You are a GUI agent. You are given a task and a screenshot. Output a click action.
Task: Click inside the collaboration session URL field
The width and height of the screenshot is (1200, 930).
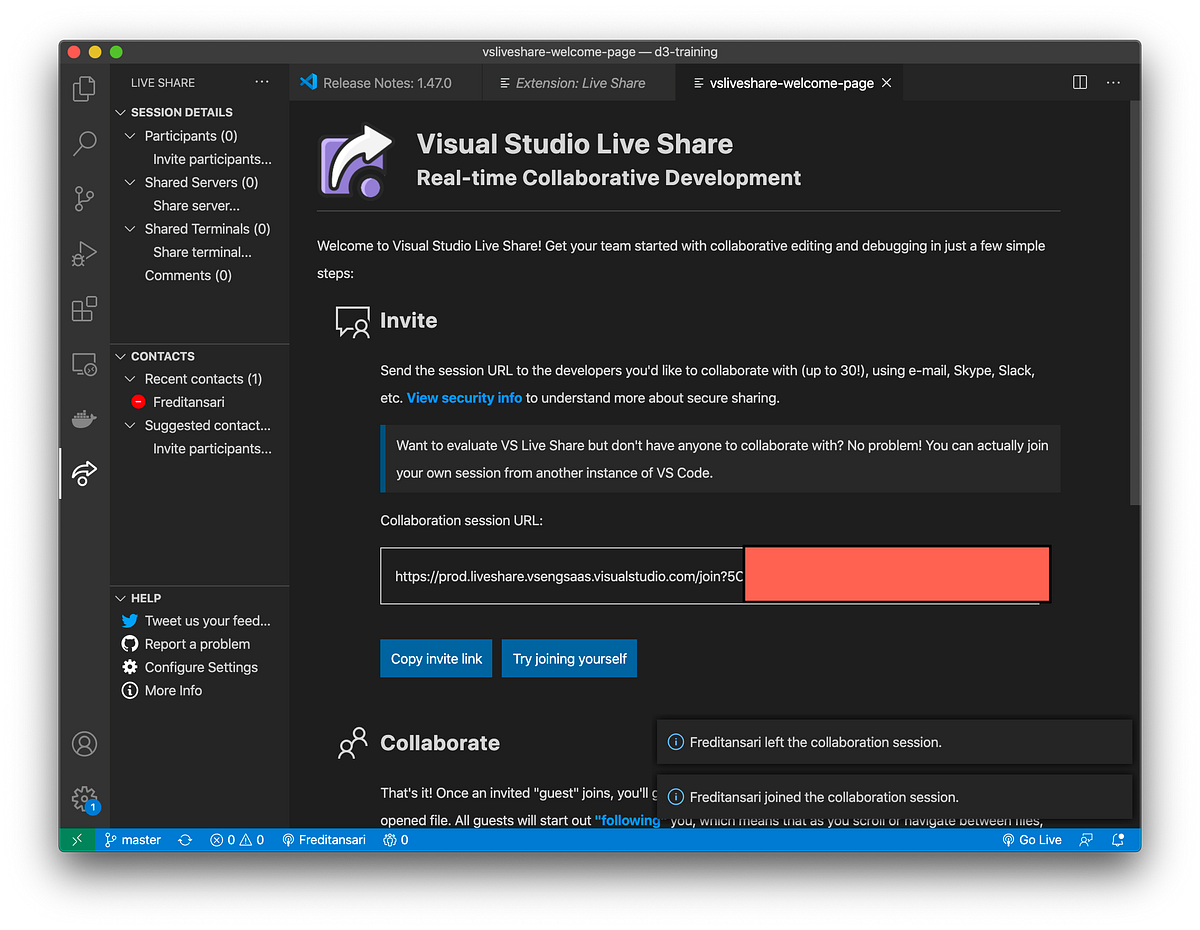(x=560, y=575)
